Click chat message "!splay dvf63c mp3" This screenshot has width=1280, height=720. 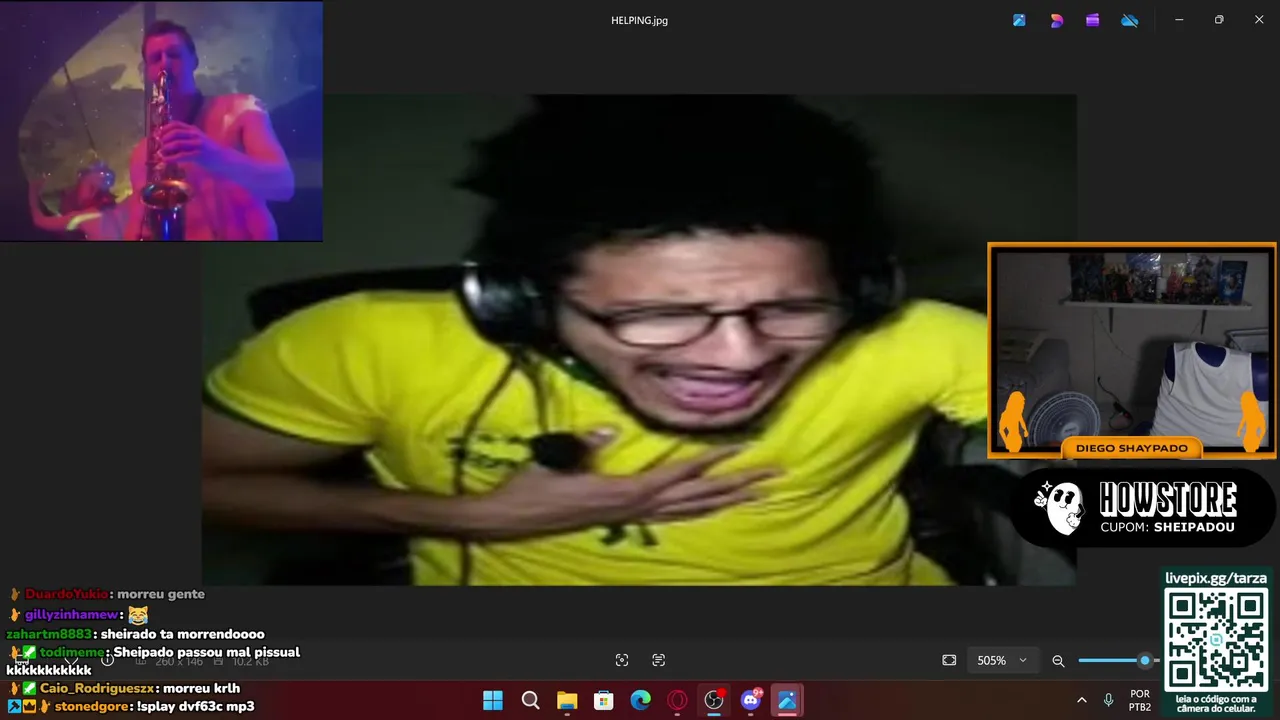[x=195, y=706]
